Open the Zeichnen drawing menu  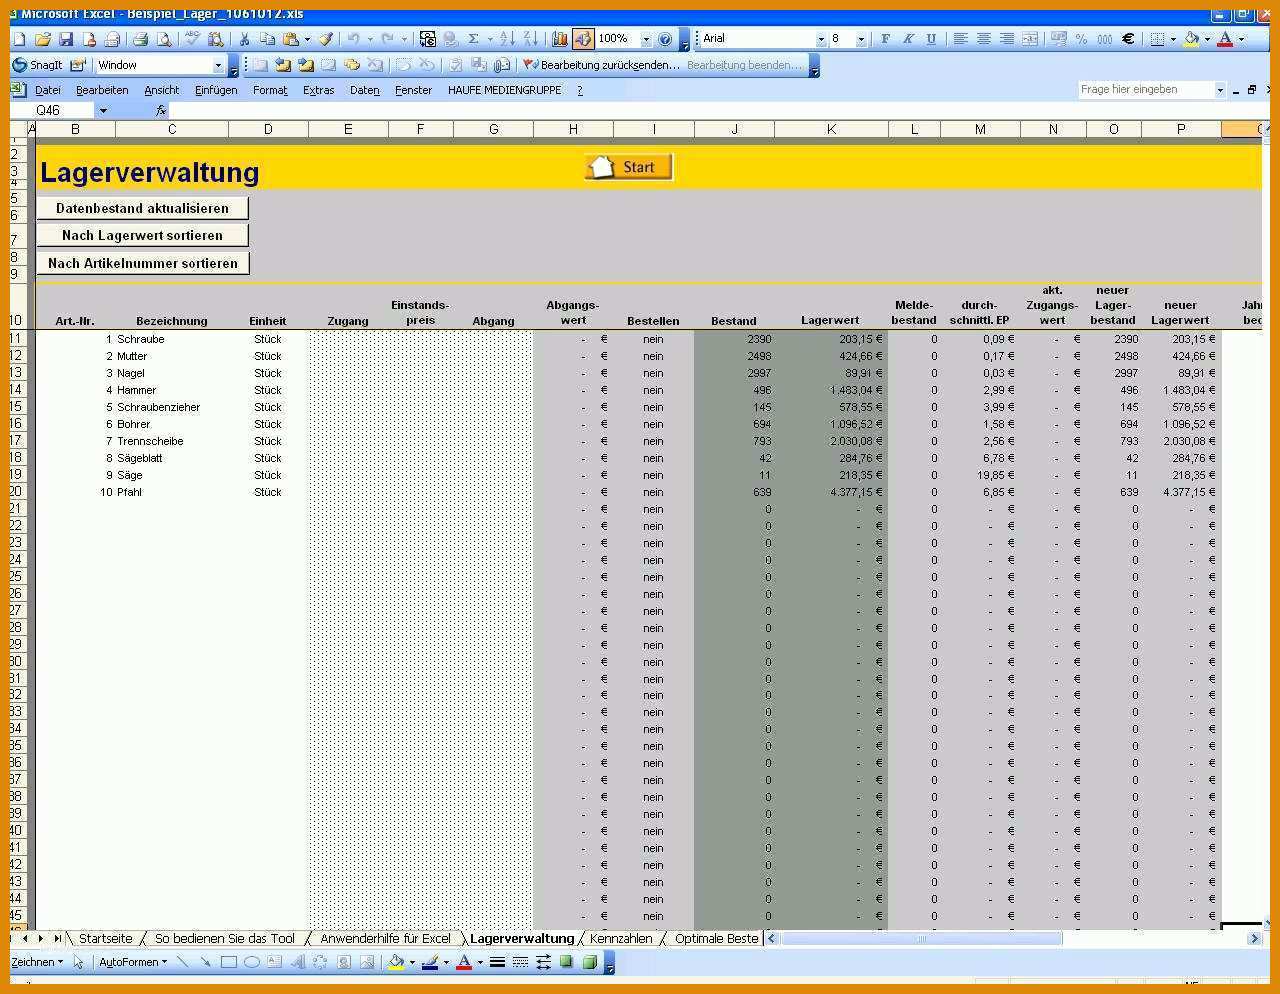[x=37, y=962]
